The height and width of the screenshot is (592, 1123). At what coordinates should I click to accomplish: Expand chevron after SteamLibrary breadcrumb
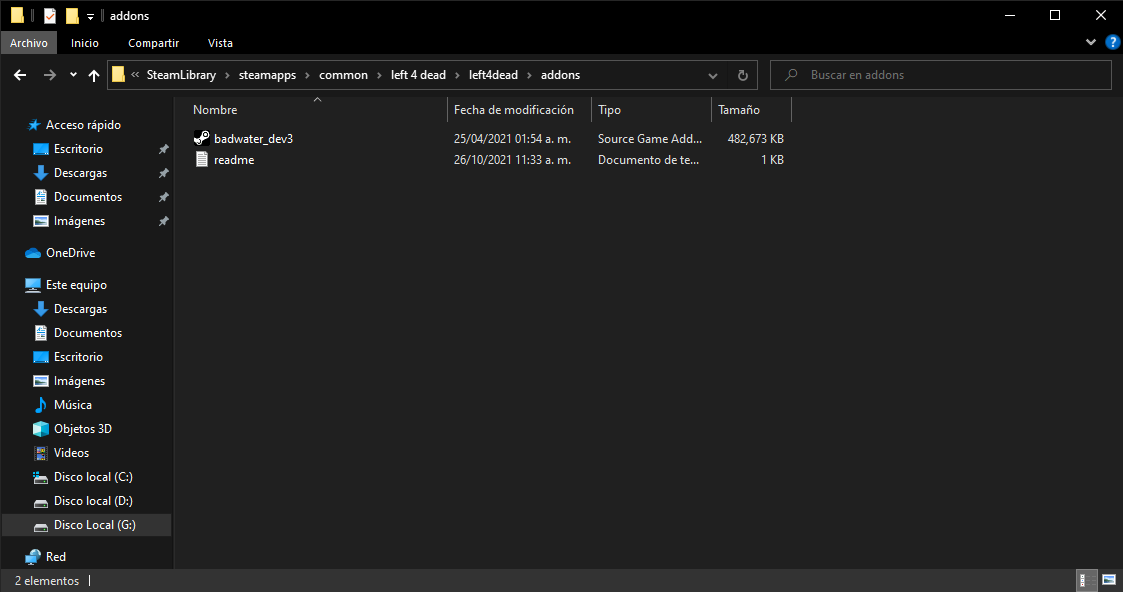pyautogui.click(x=227, y=75)
